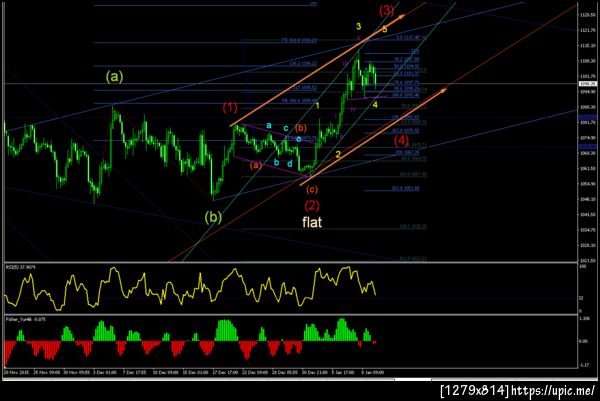Select the cyan "c" triangle label
The height and width of the screenshot is (401, 600).
coord(286,128)
